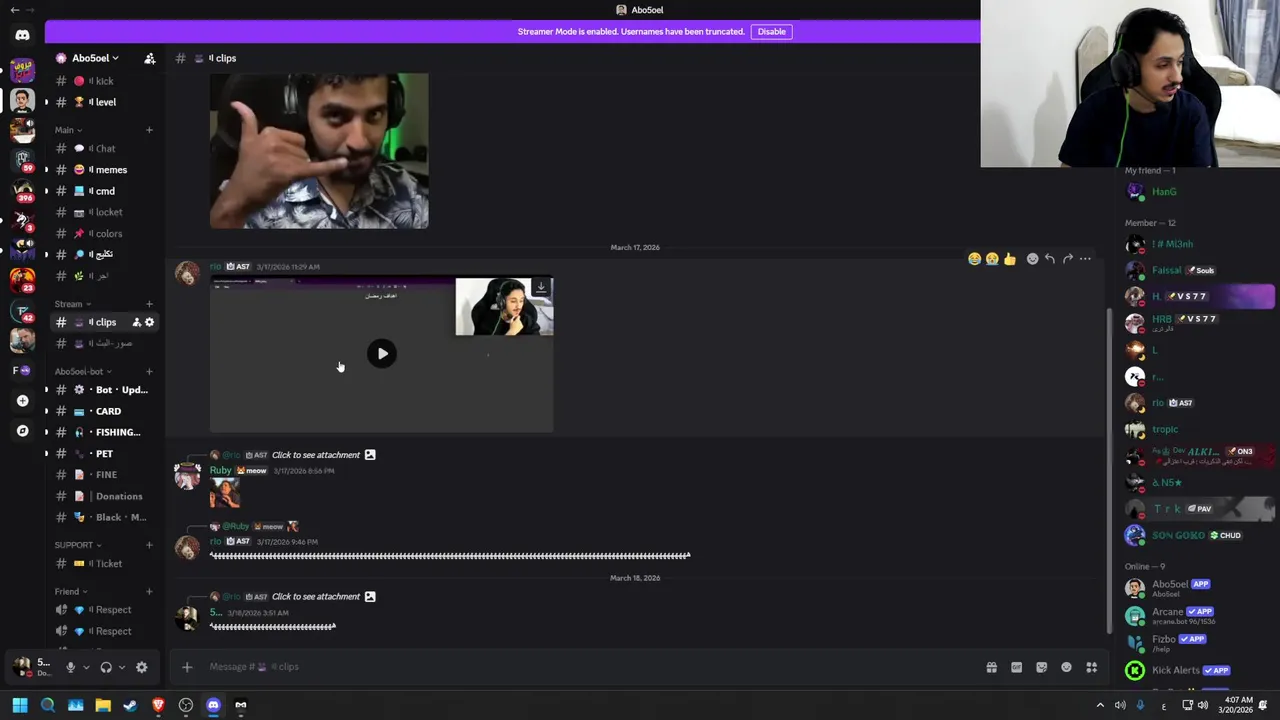Collapse the Main category
The image size is (1280, 720).
(69, 130)
